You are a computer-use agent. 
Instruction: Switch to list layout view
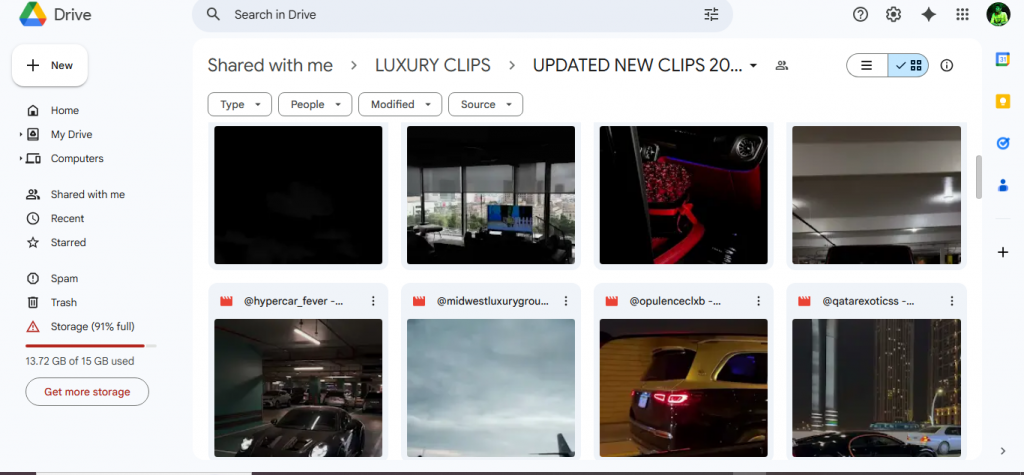[x=867, y=65]
